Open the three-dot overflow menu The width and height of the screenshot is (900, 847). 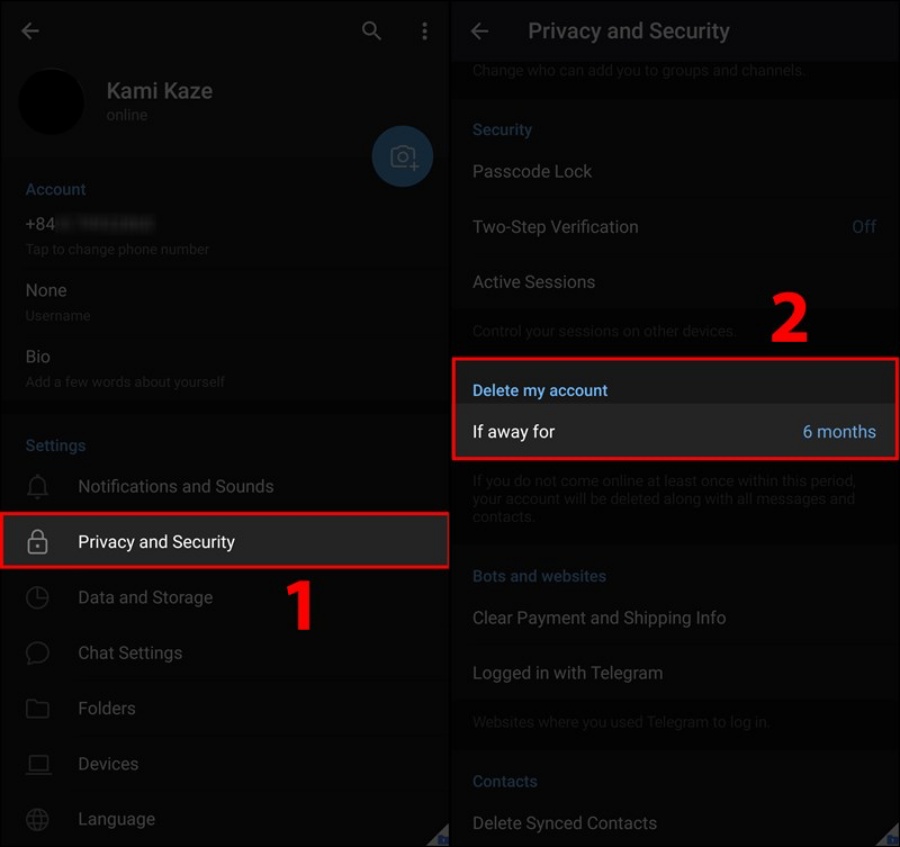pyautogui.click(x=425, y=31)
